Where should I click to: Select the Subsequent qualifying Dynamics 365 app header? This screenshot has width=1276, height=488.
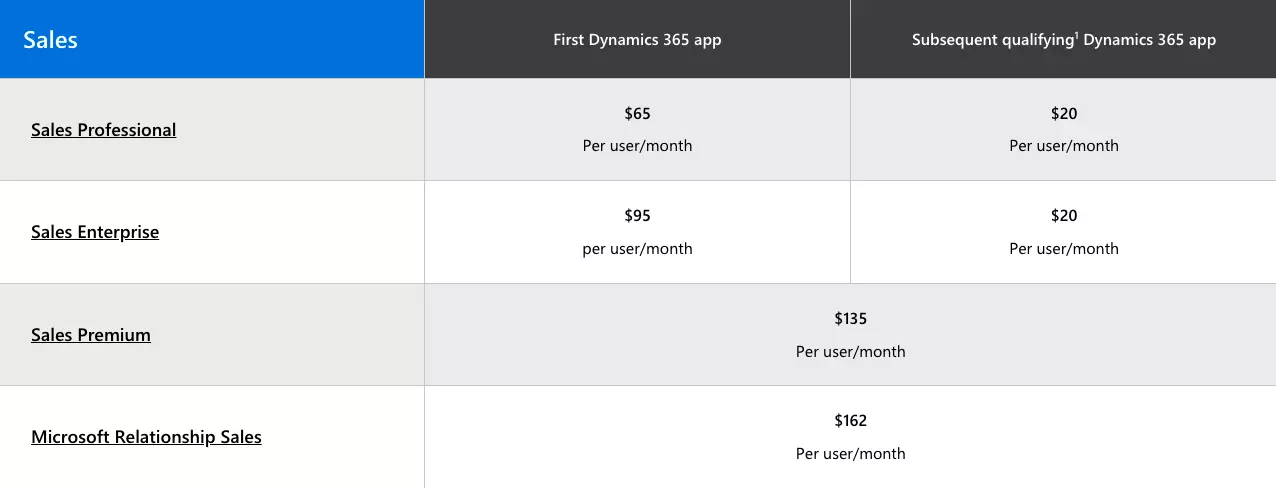coord(1063,39)
